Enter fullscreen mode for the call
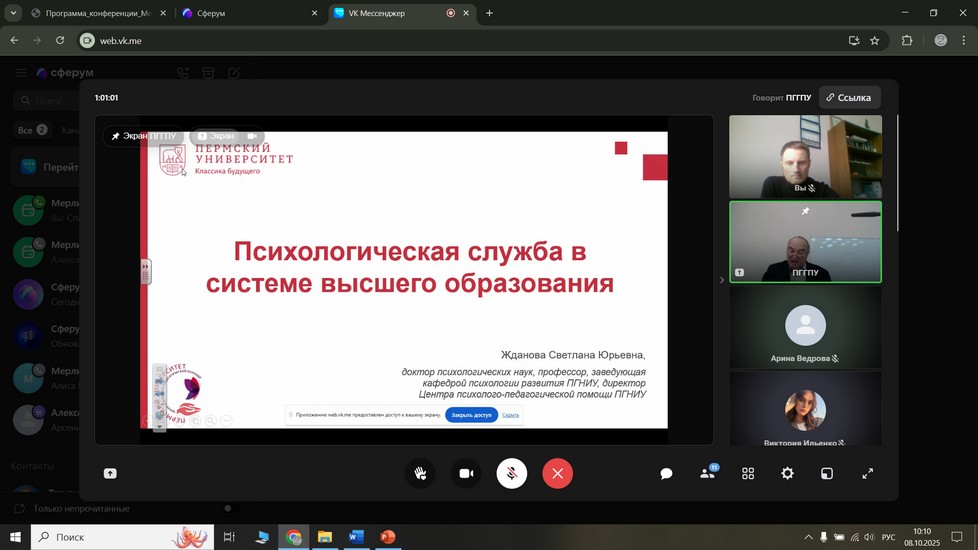This screenshot has width=978, height=550. 868,473
